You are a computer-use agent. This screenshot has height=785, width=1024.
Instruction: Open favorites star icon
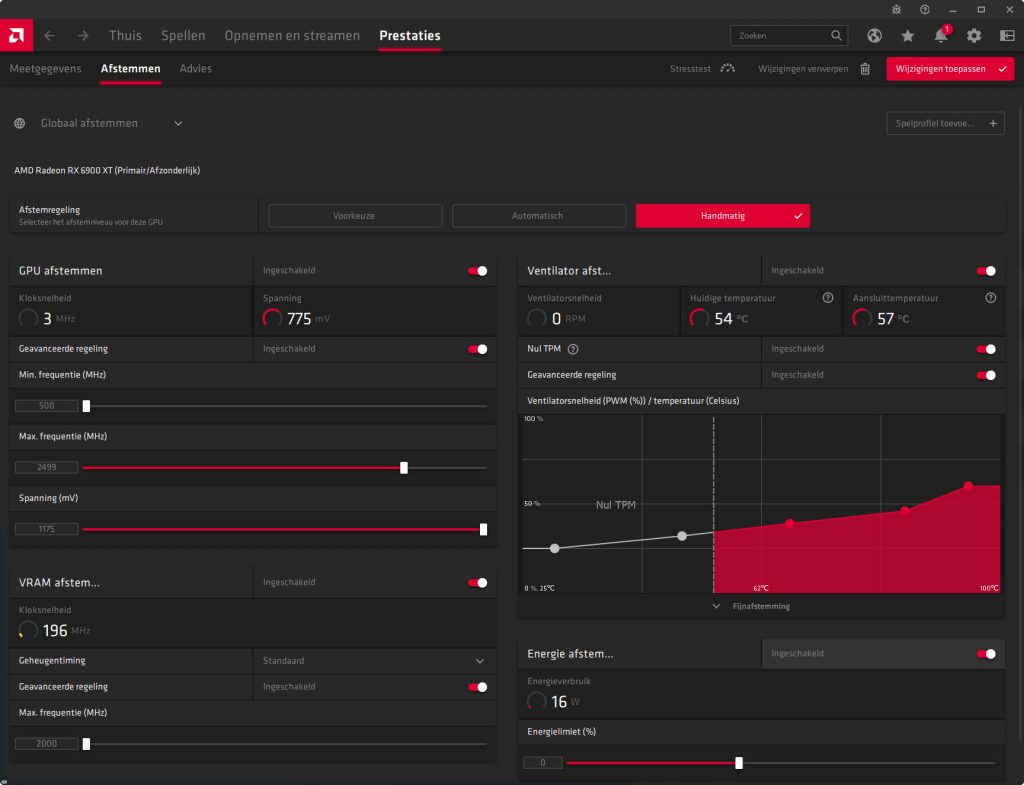point(907,35)
